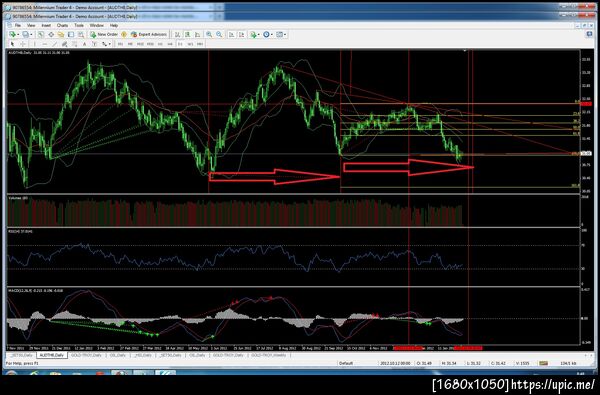The height and width of the screenshot is (395, 600).
Task: Open the Window menu
Action: (x=96, y=25)
